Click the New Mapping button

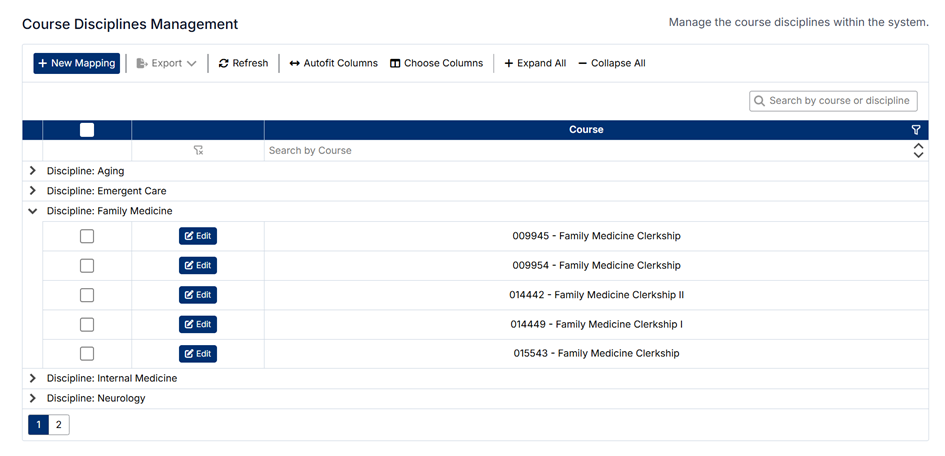pos(77,63)
